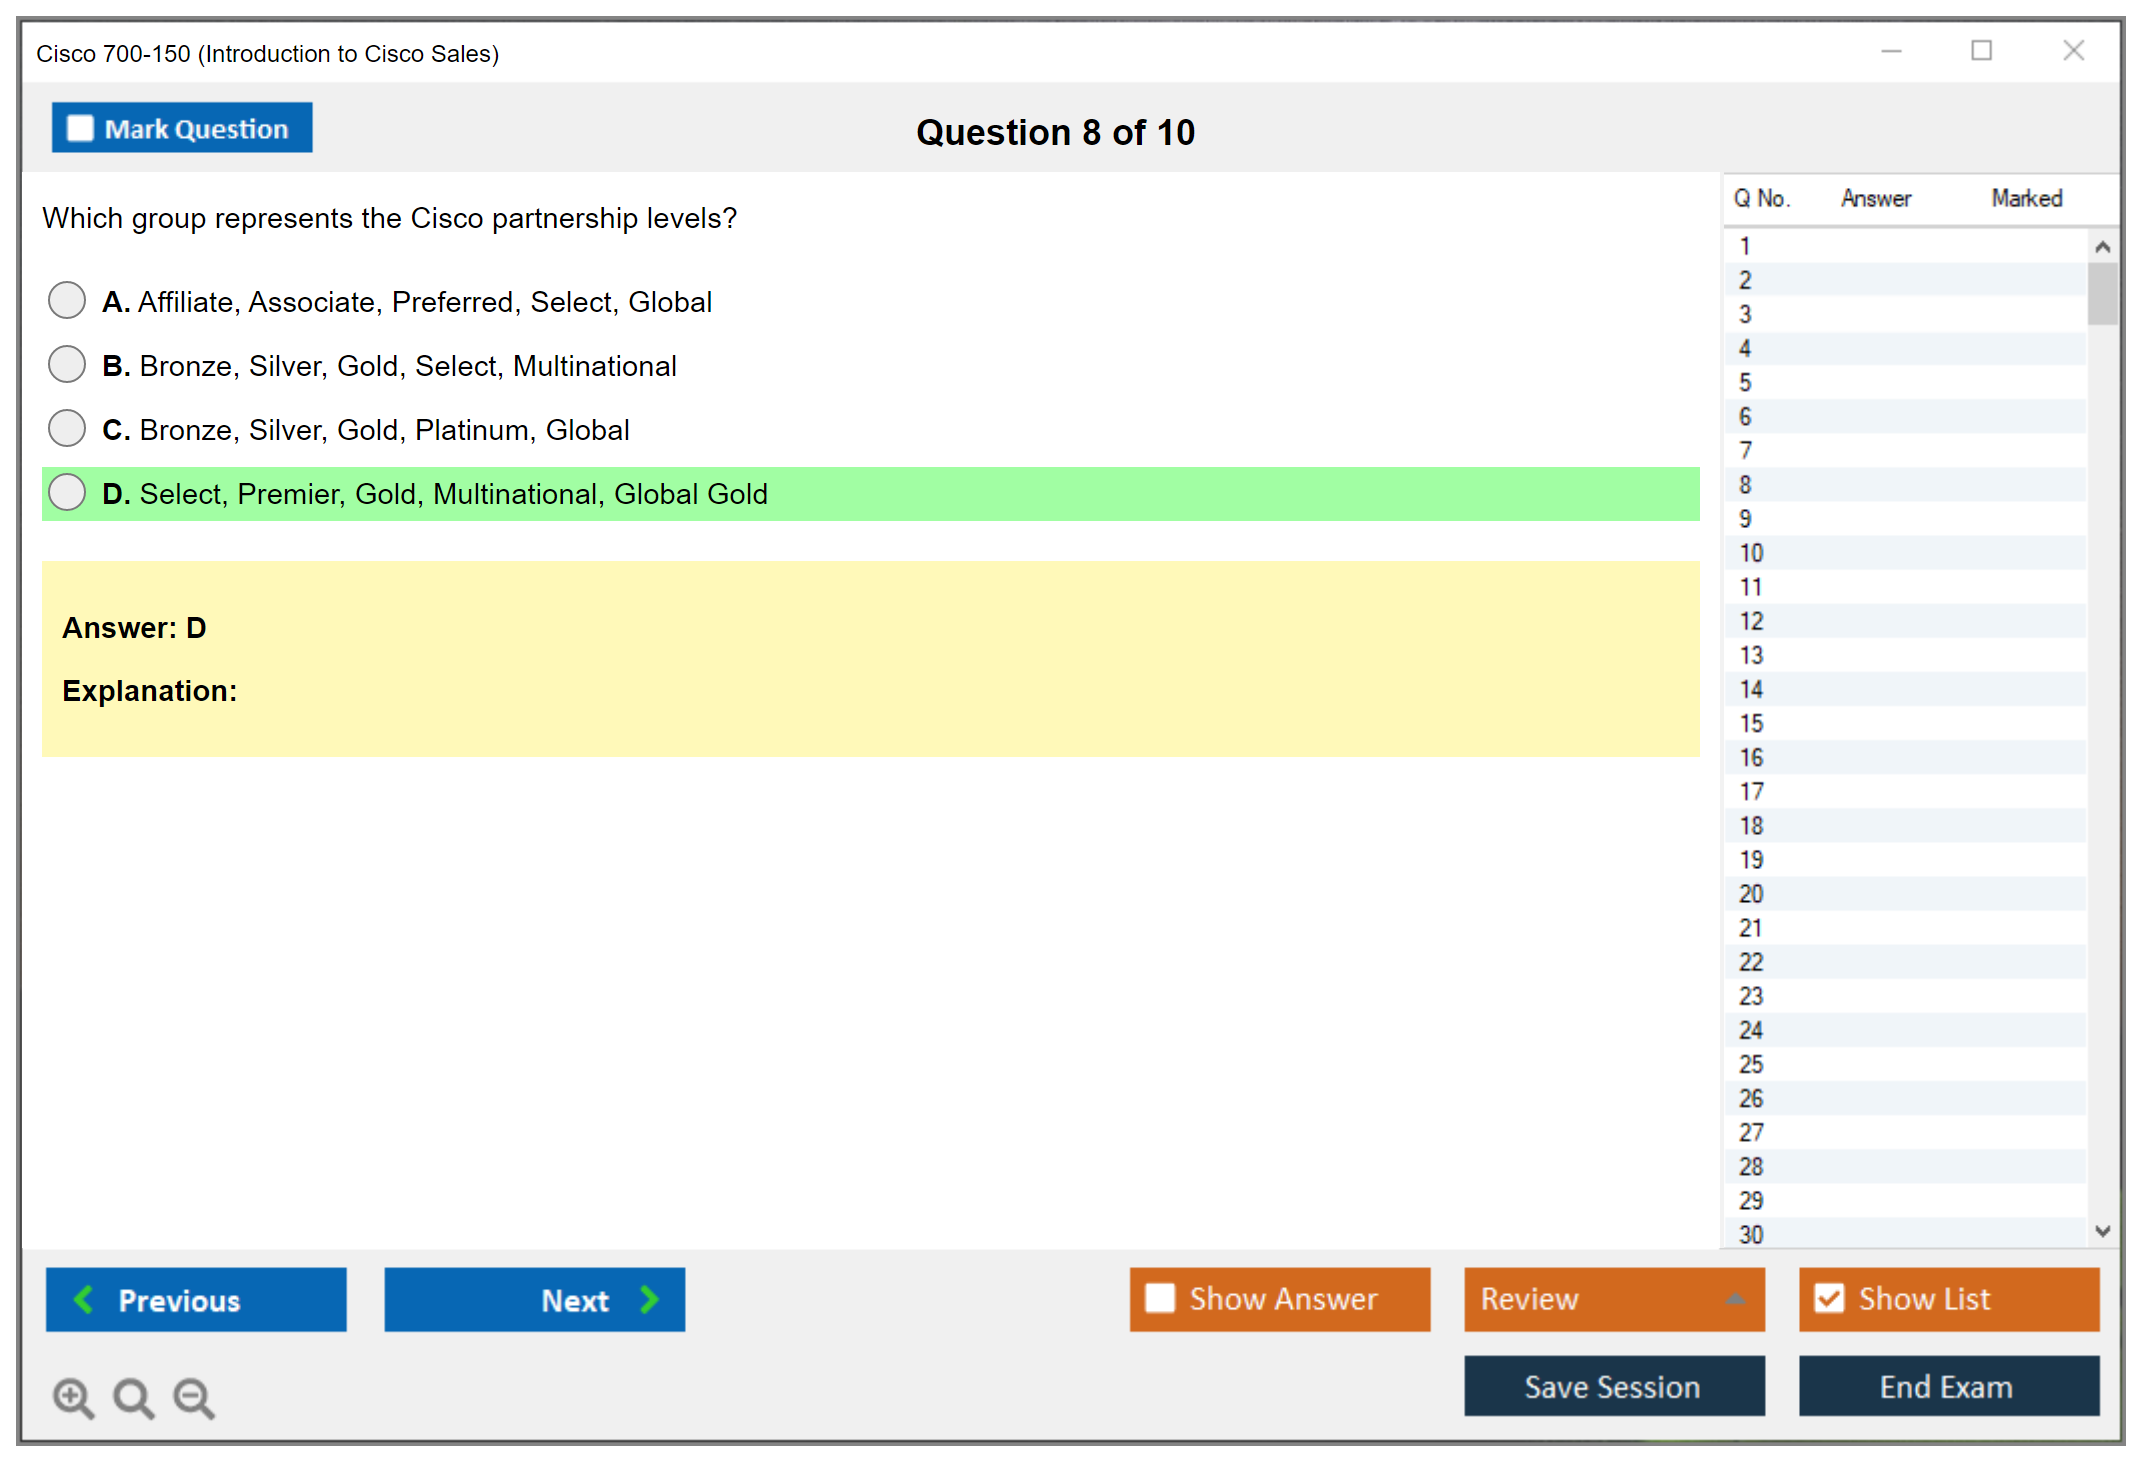Jump to question 12 in list
This screenshot has height=1470, width=2150.
pyautogui.click(x=1751, y=621)
